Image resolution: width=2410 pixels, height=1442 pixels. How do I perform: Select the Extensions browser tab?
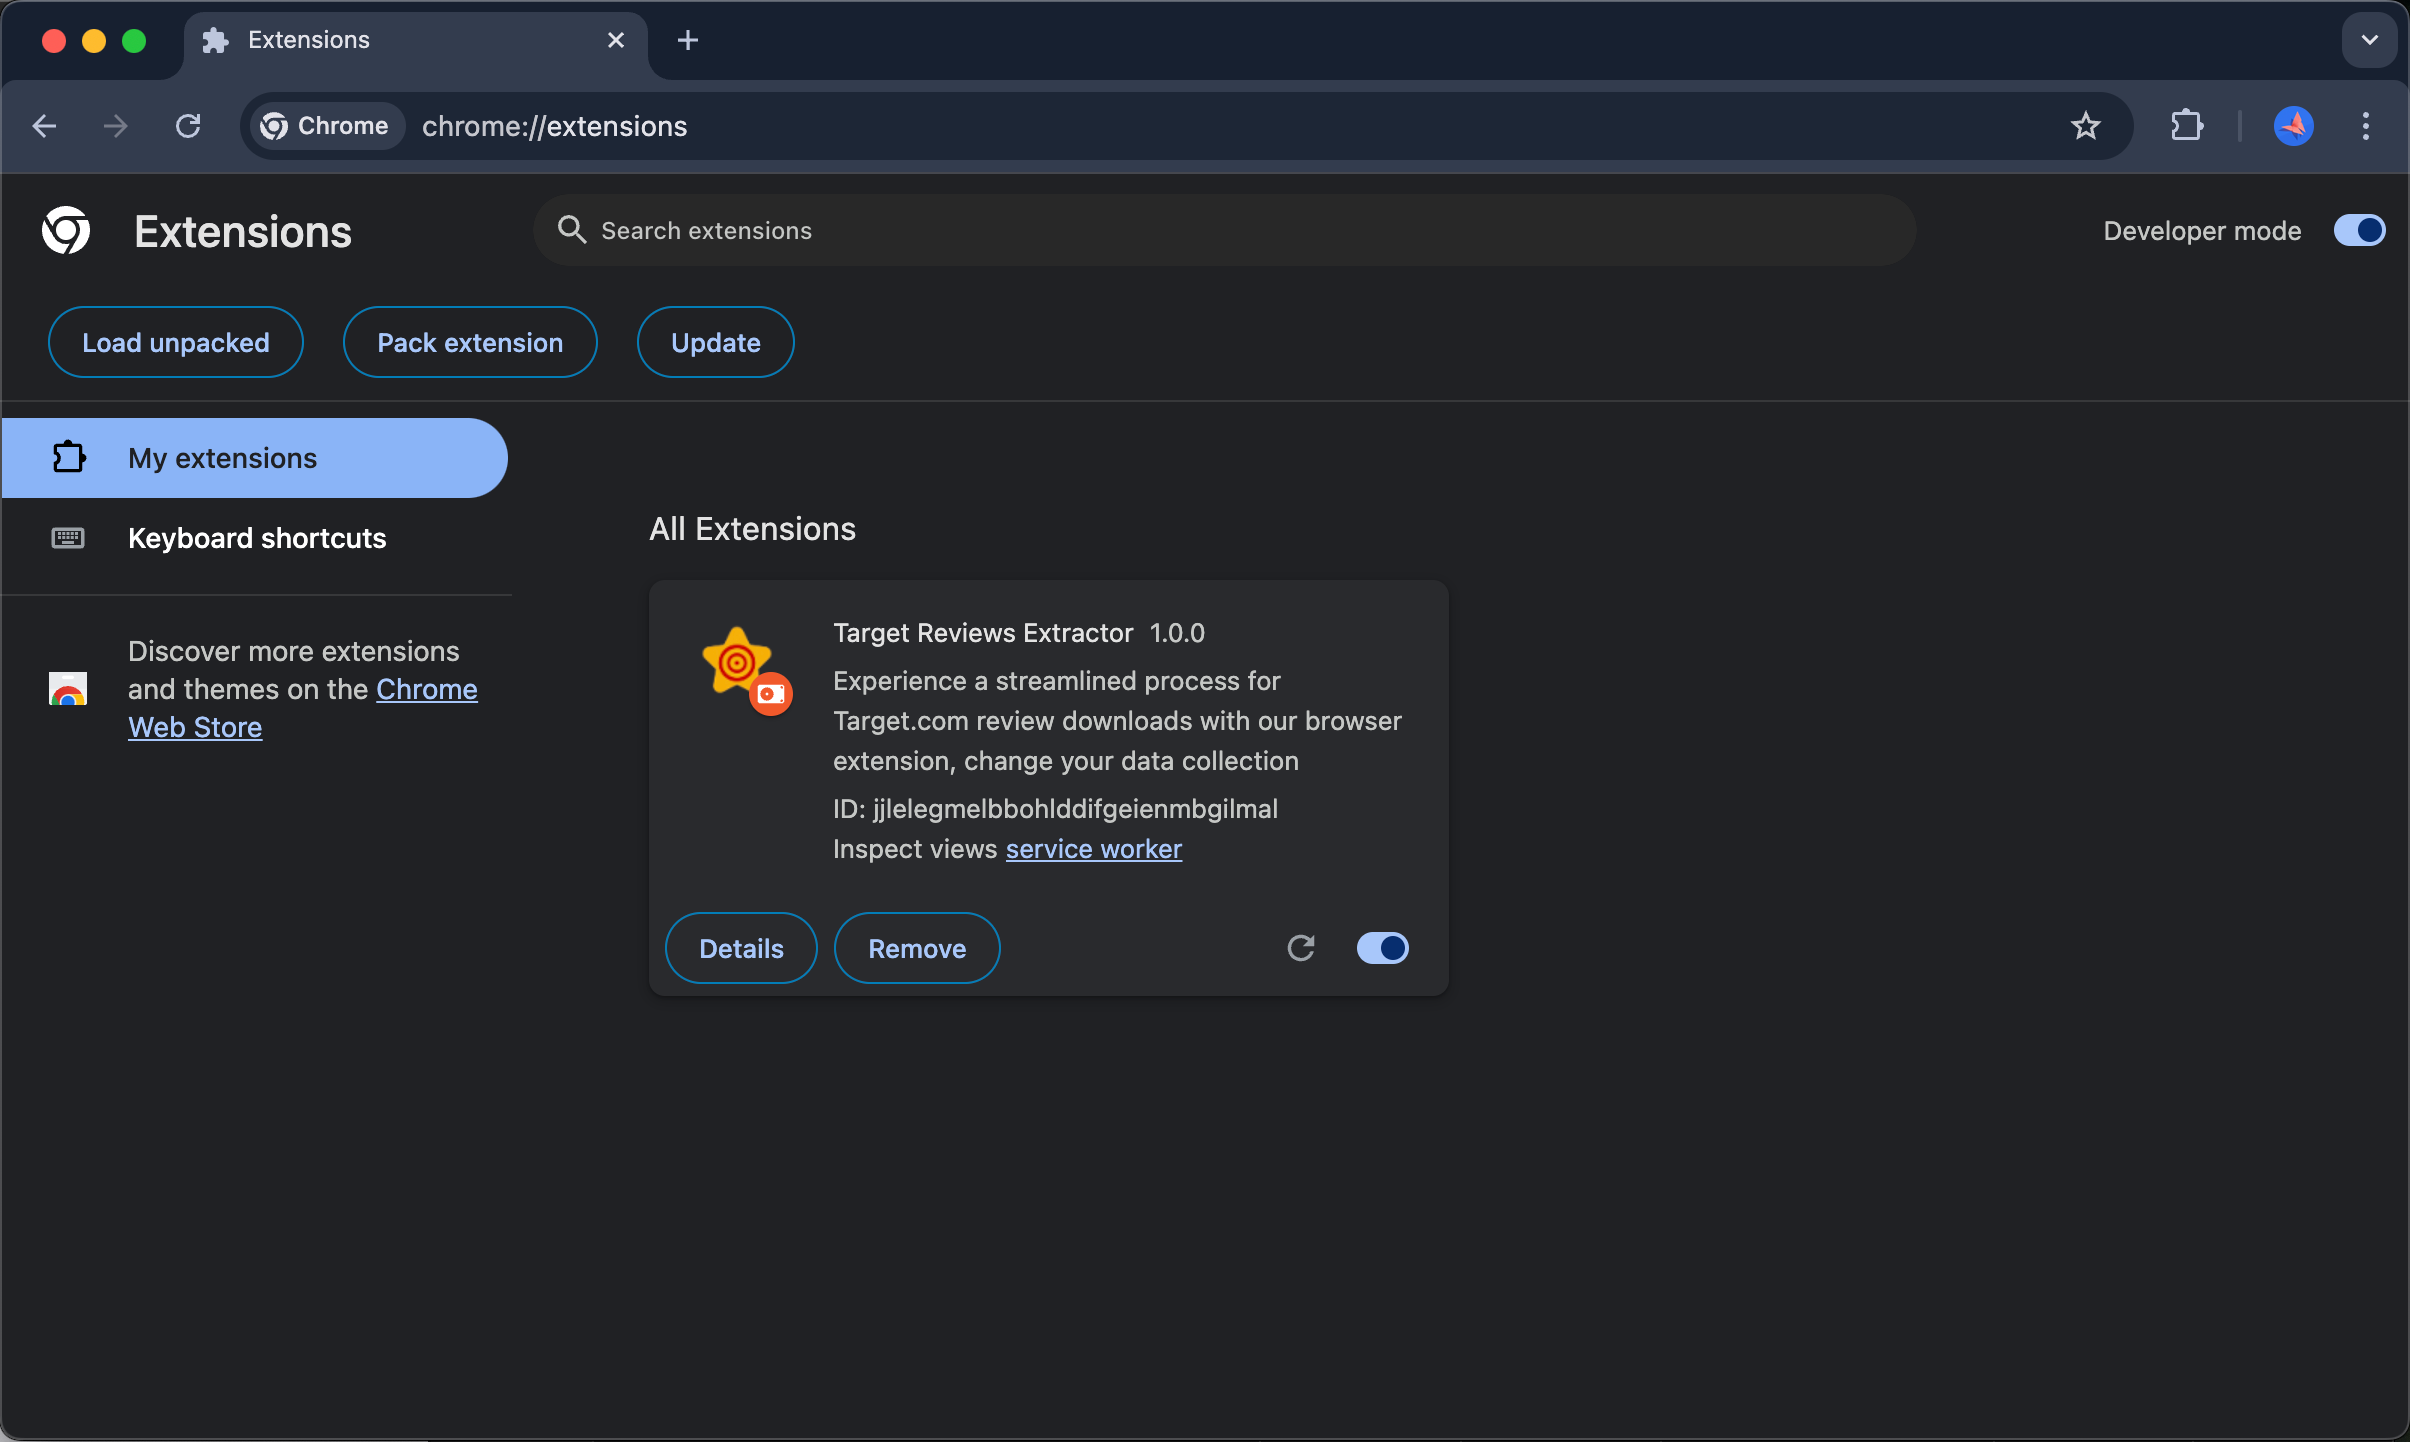[415, 40]
